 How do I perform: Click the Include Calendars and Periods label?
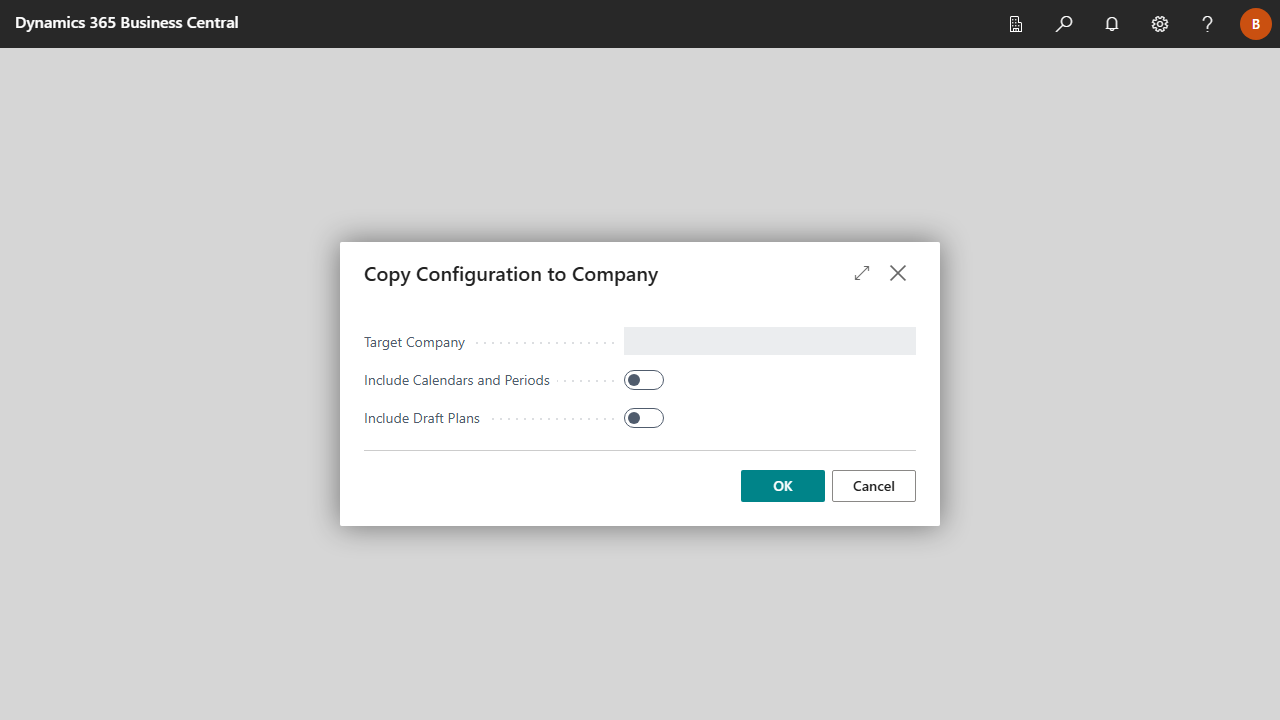click(x=457, y=380)
